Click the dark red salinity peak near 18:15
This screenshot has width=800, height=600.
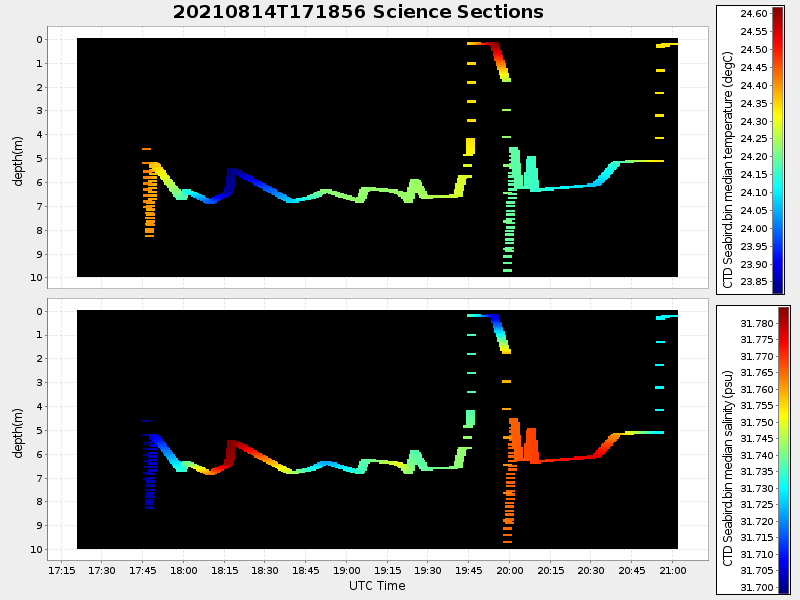(231, 452)
